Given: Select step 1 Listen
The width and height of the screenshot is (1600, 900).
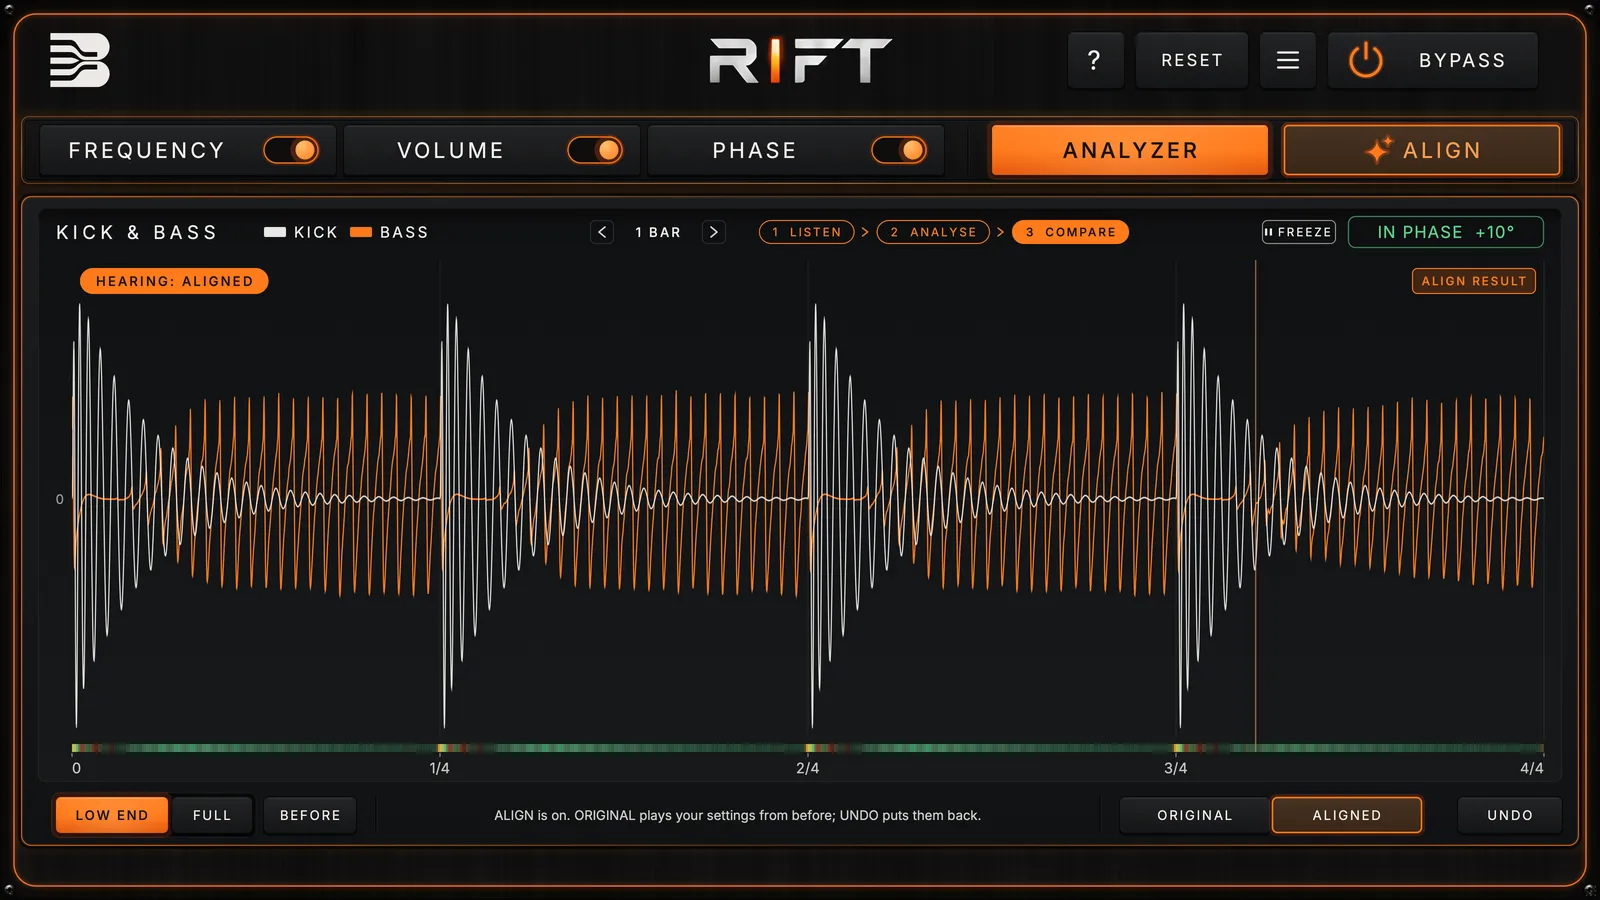Looking at the screenshot, I should (x=807, y=232).
